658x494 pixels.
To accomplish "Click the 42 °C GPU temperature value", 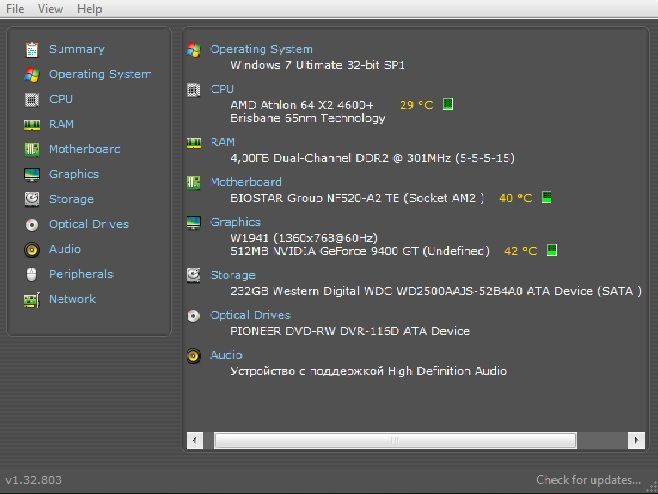I will pyautogui.click(x=521, y=251).
